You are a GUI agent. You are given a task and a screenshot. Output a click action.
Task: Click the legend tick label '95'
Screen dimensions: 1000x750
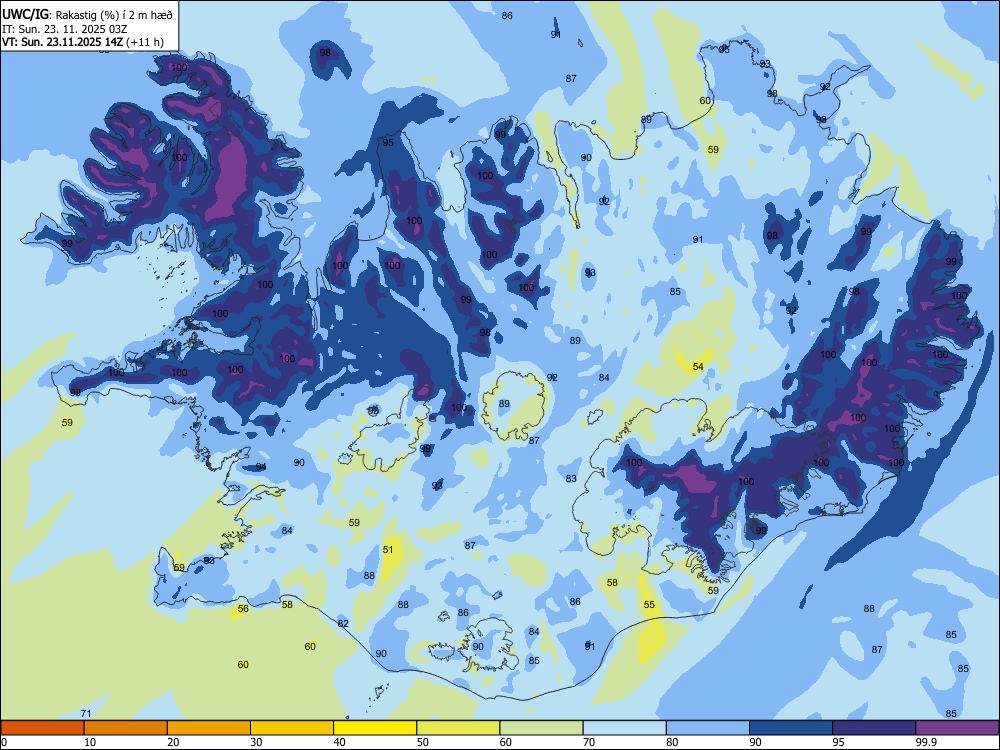[838, 742]
